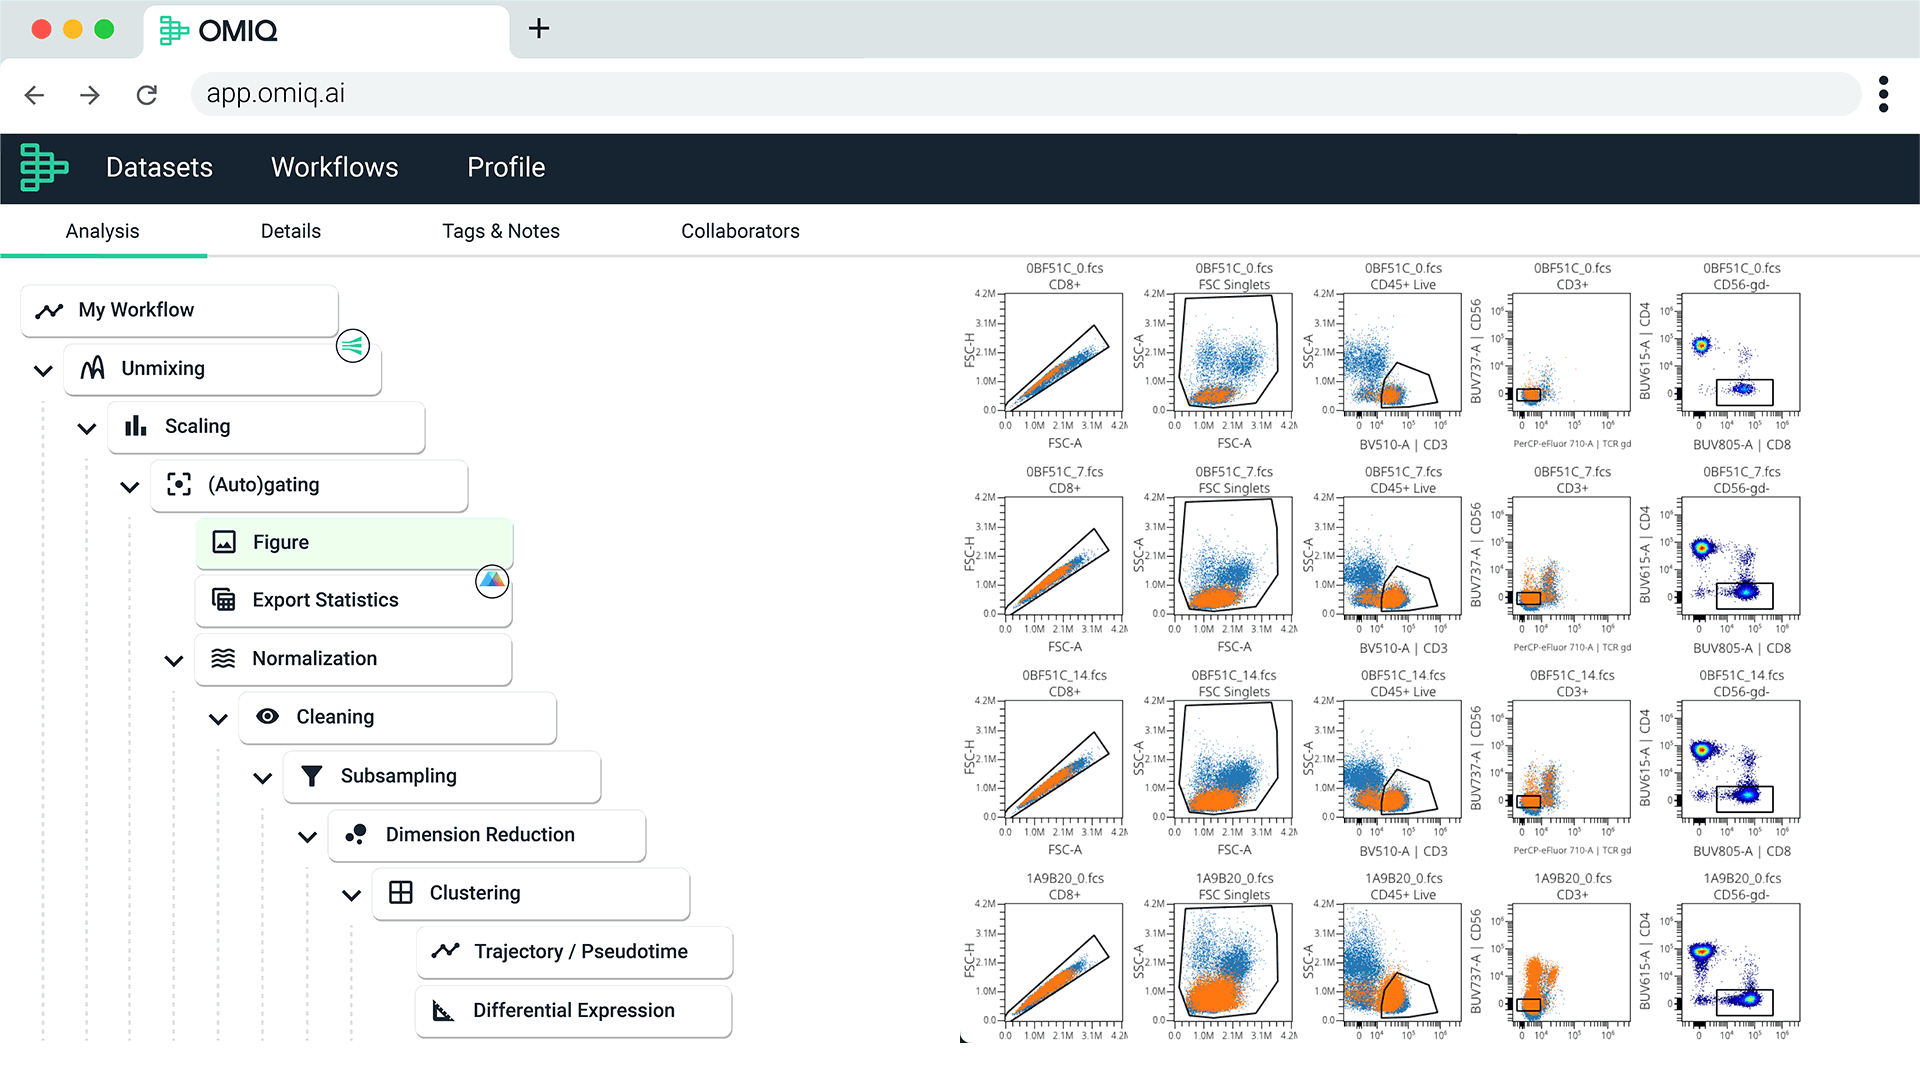Click the OMIQ logo in navigation bar
The width and height of the screenshot is (1920, 1080).
click(44, 167)
